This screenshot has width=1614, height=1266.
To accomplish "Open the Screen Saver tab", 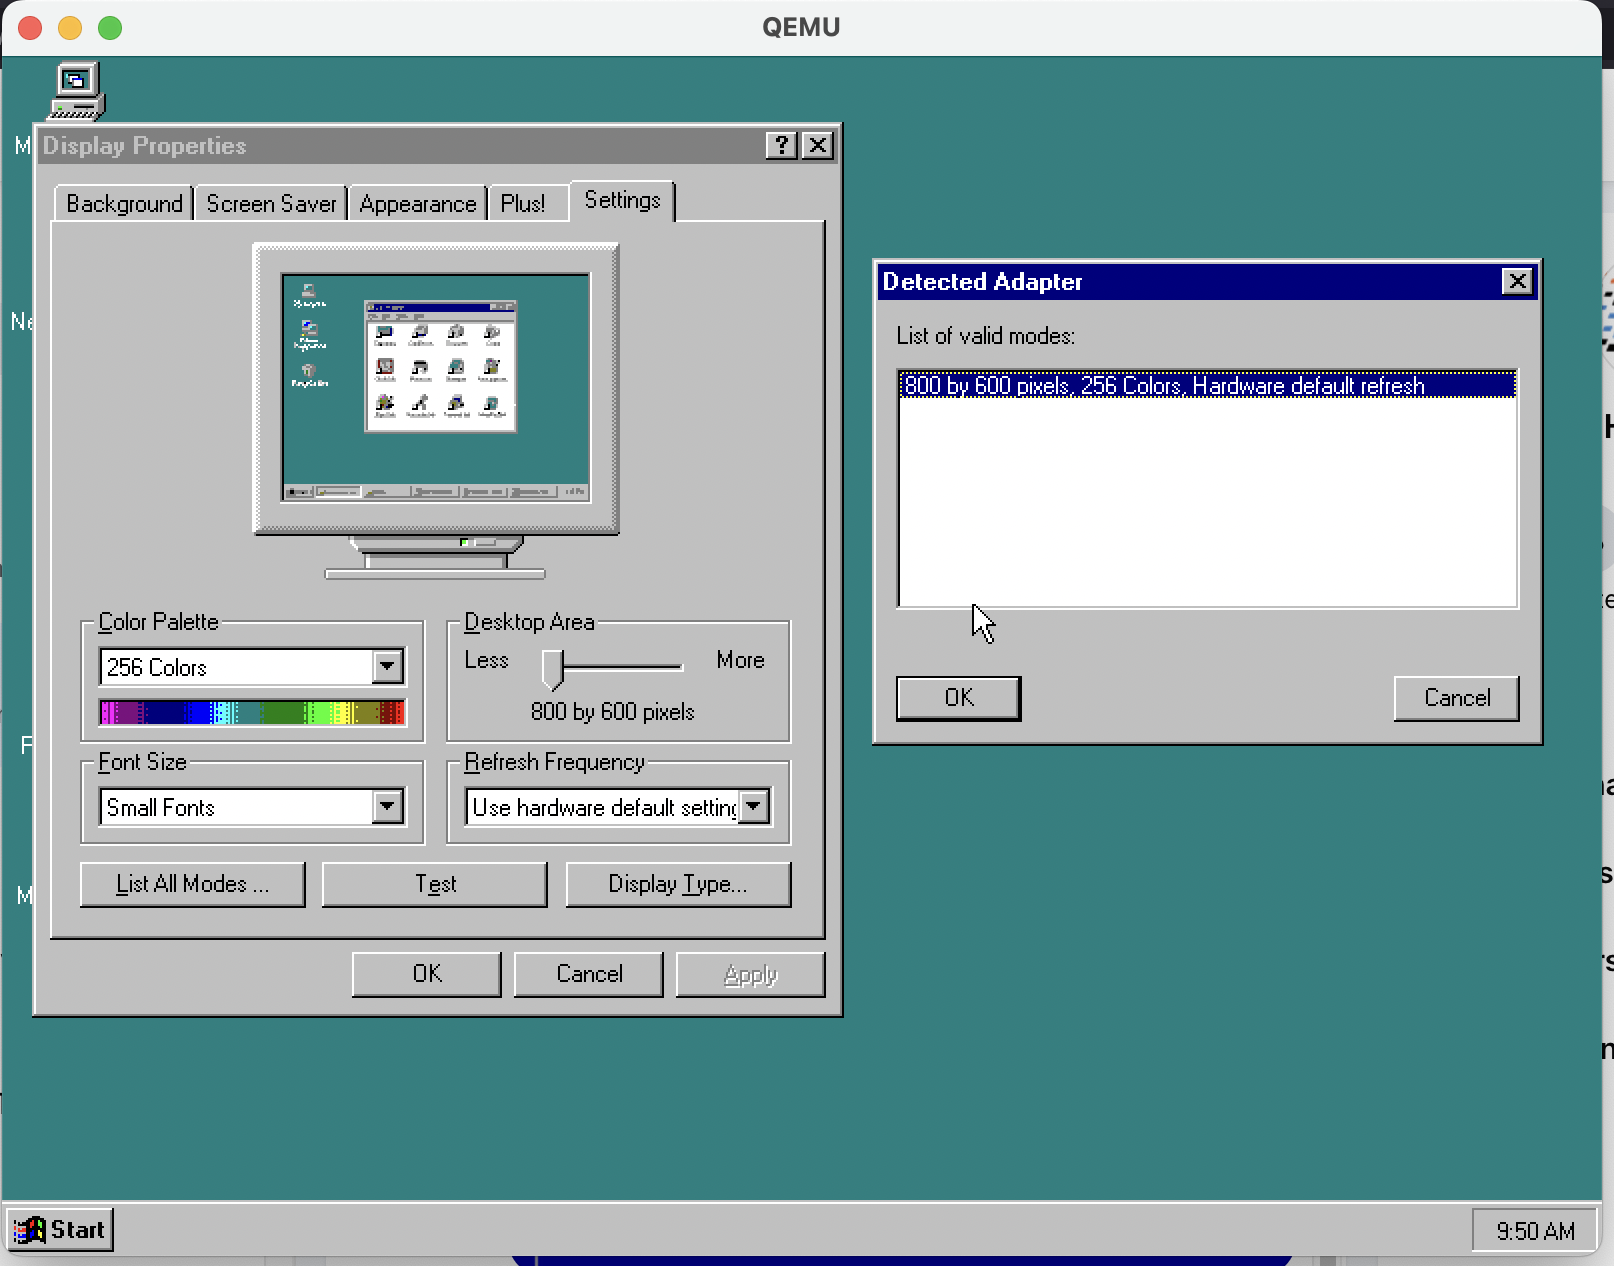I will click(271, 204).
